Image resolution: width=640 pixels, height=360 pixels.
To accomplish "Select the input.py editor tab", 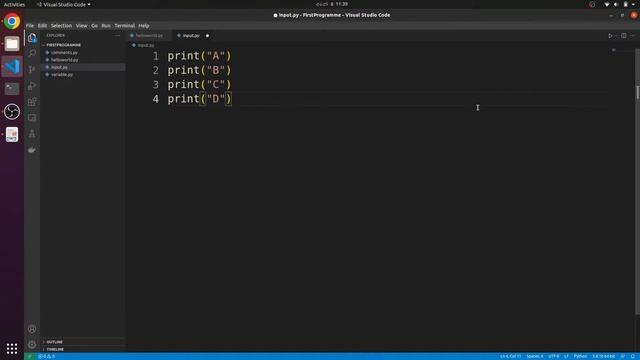I will pos(191,36).
